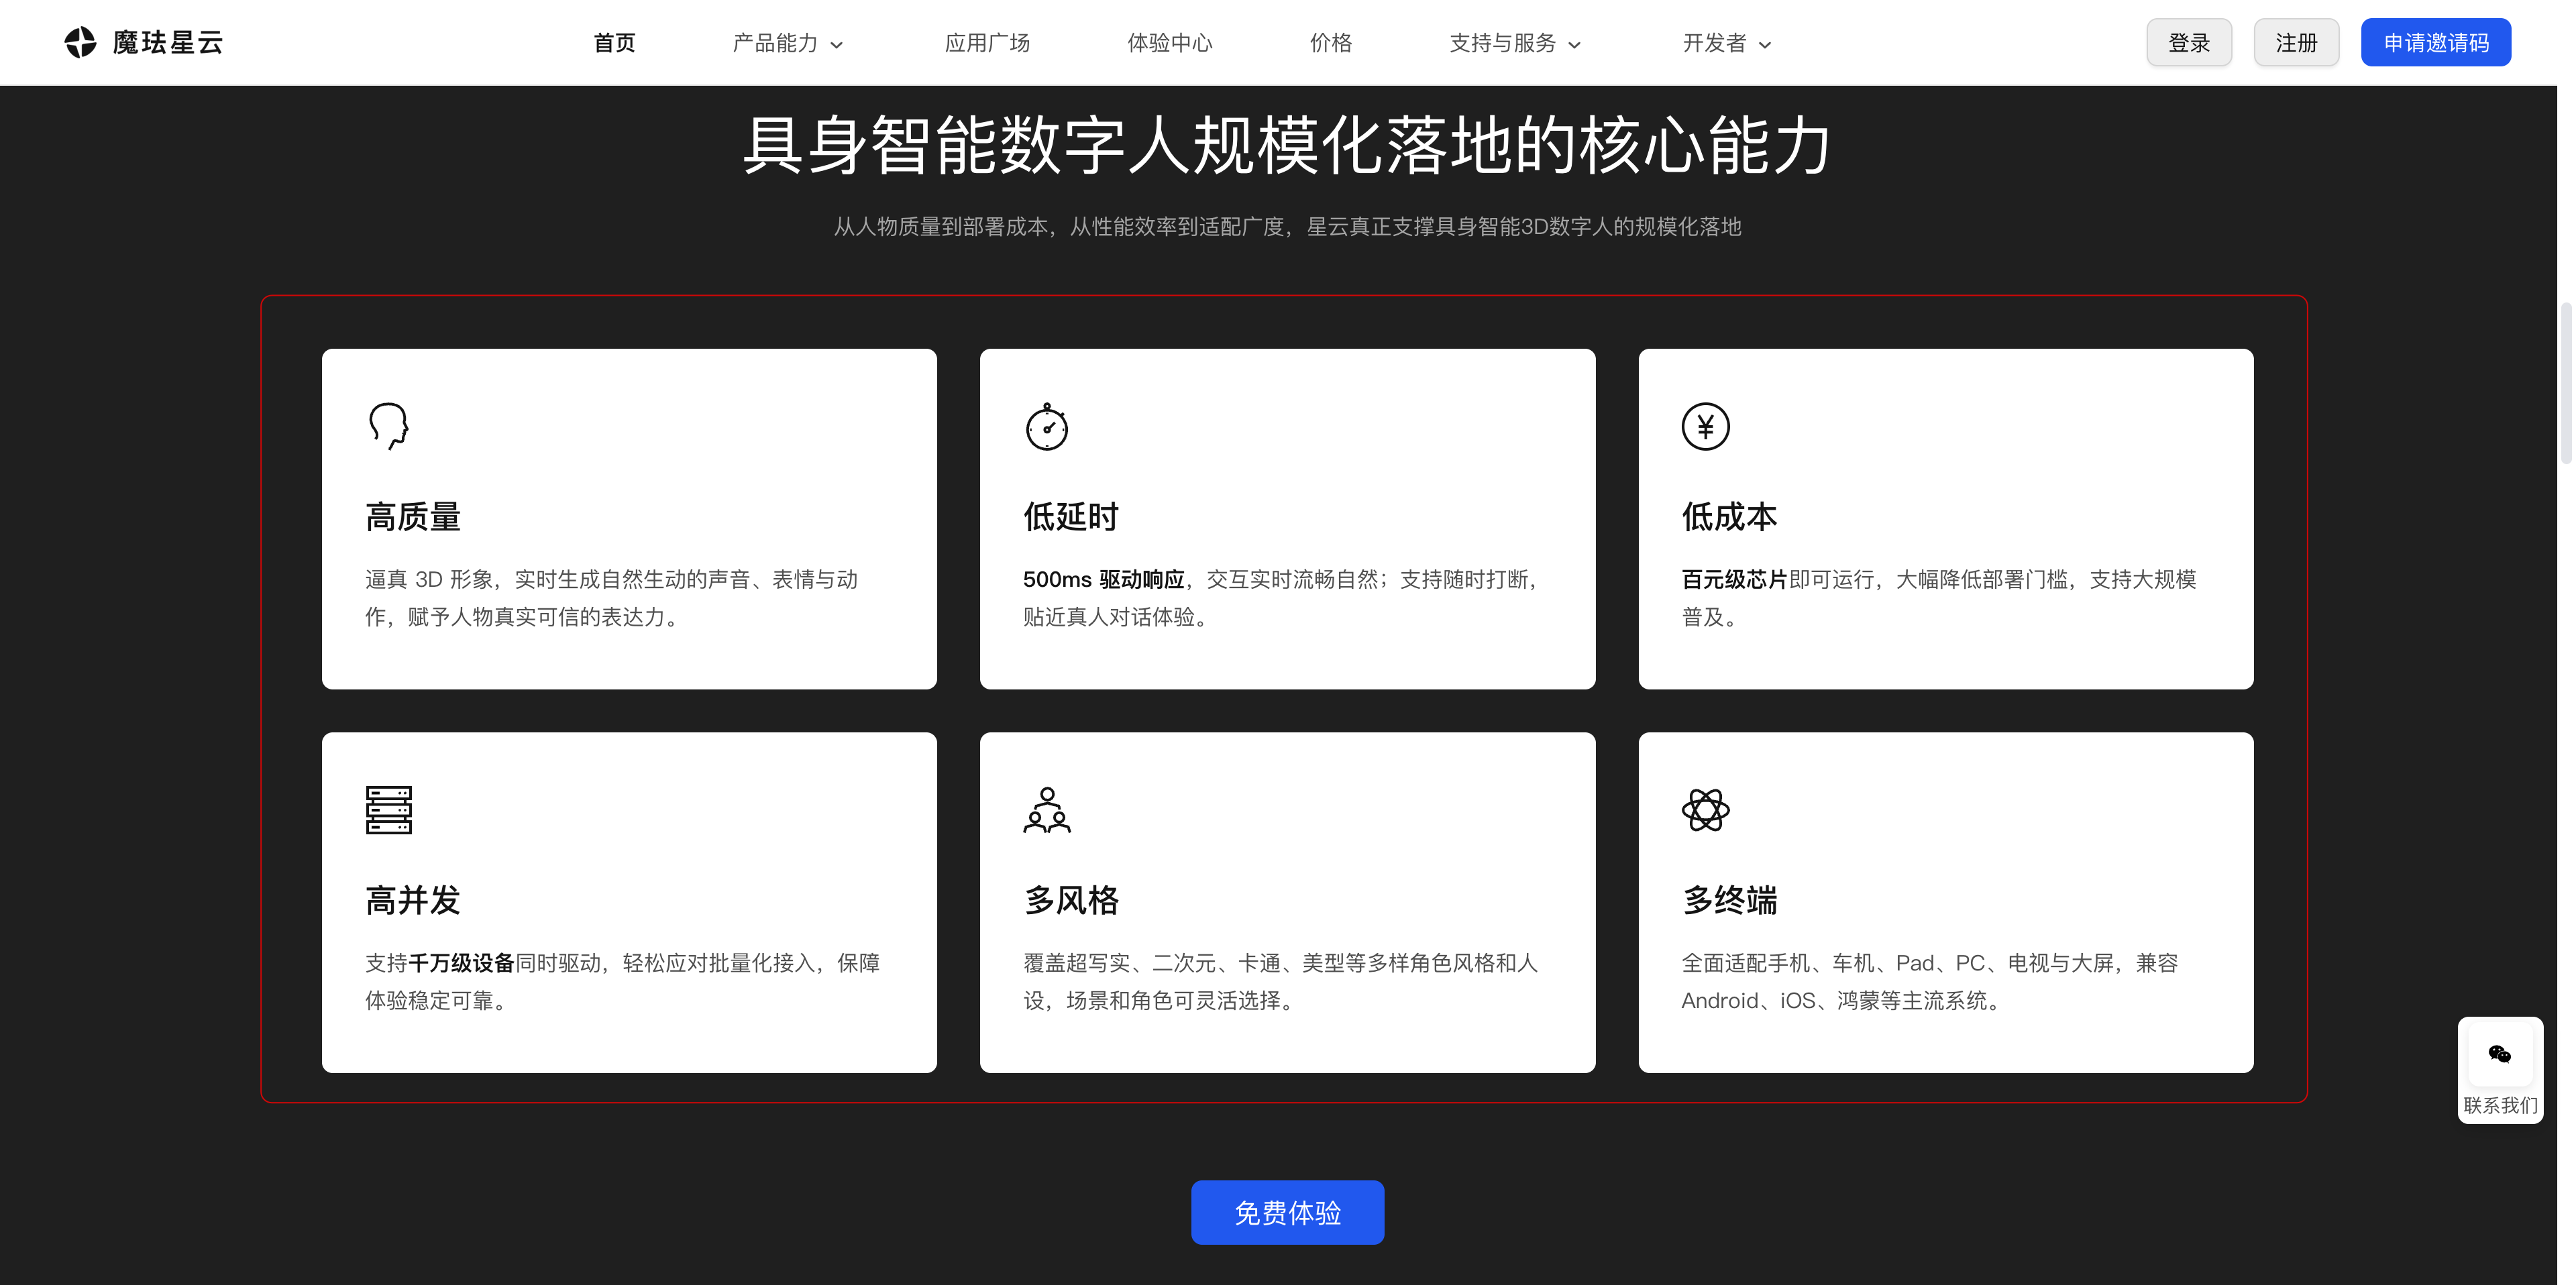Open the 价格 page

[x=1330, y=43]
